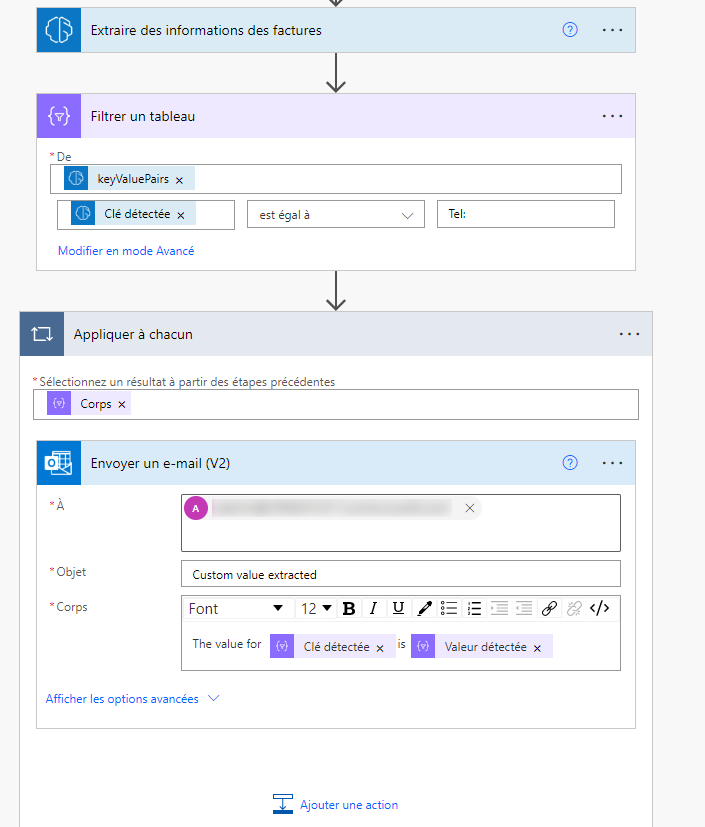This screenshot has height=827, width=705.
Task: Open the ellipsis menu for Filtrer un tableau
Action: point(612,116)
